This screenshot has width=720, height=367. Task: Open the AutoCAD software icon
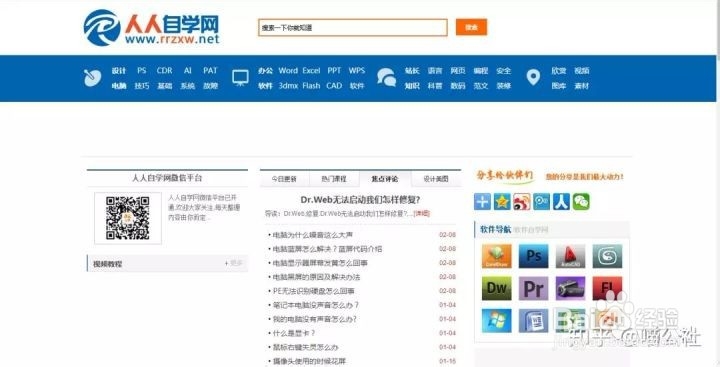pos(570,256)
